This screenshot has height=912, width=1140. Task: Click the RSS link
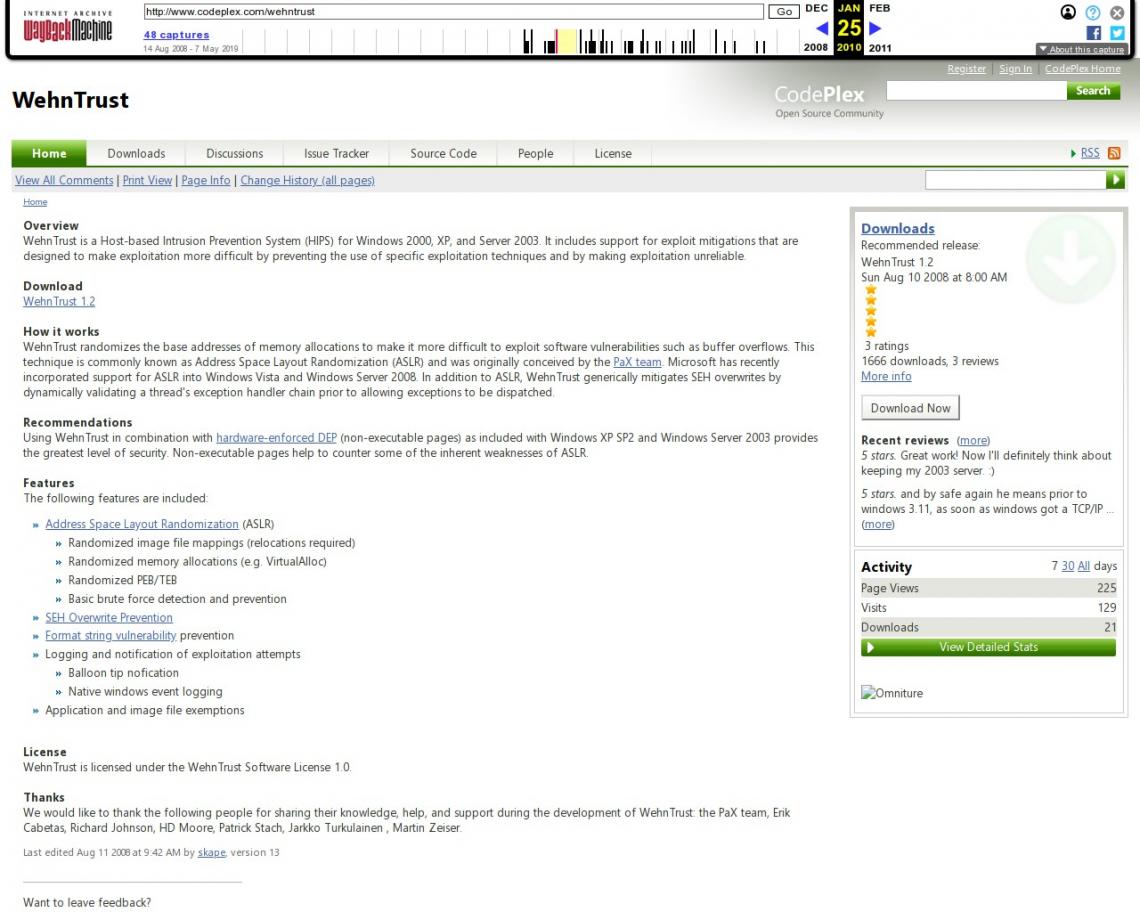tap(1090, 153)
